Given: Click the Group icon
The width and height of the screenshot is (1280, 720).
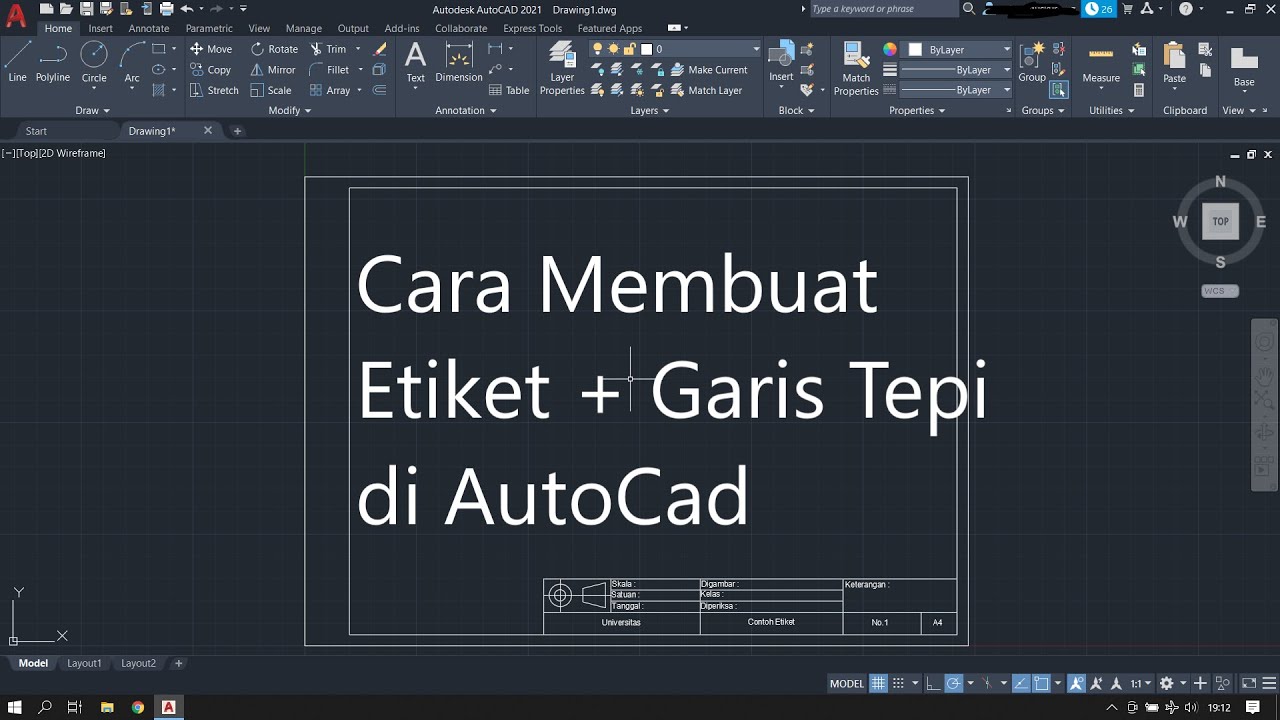Looking at the screenshot, I should (x=1032, y=62).
